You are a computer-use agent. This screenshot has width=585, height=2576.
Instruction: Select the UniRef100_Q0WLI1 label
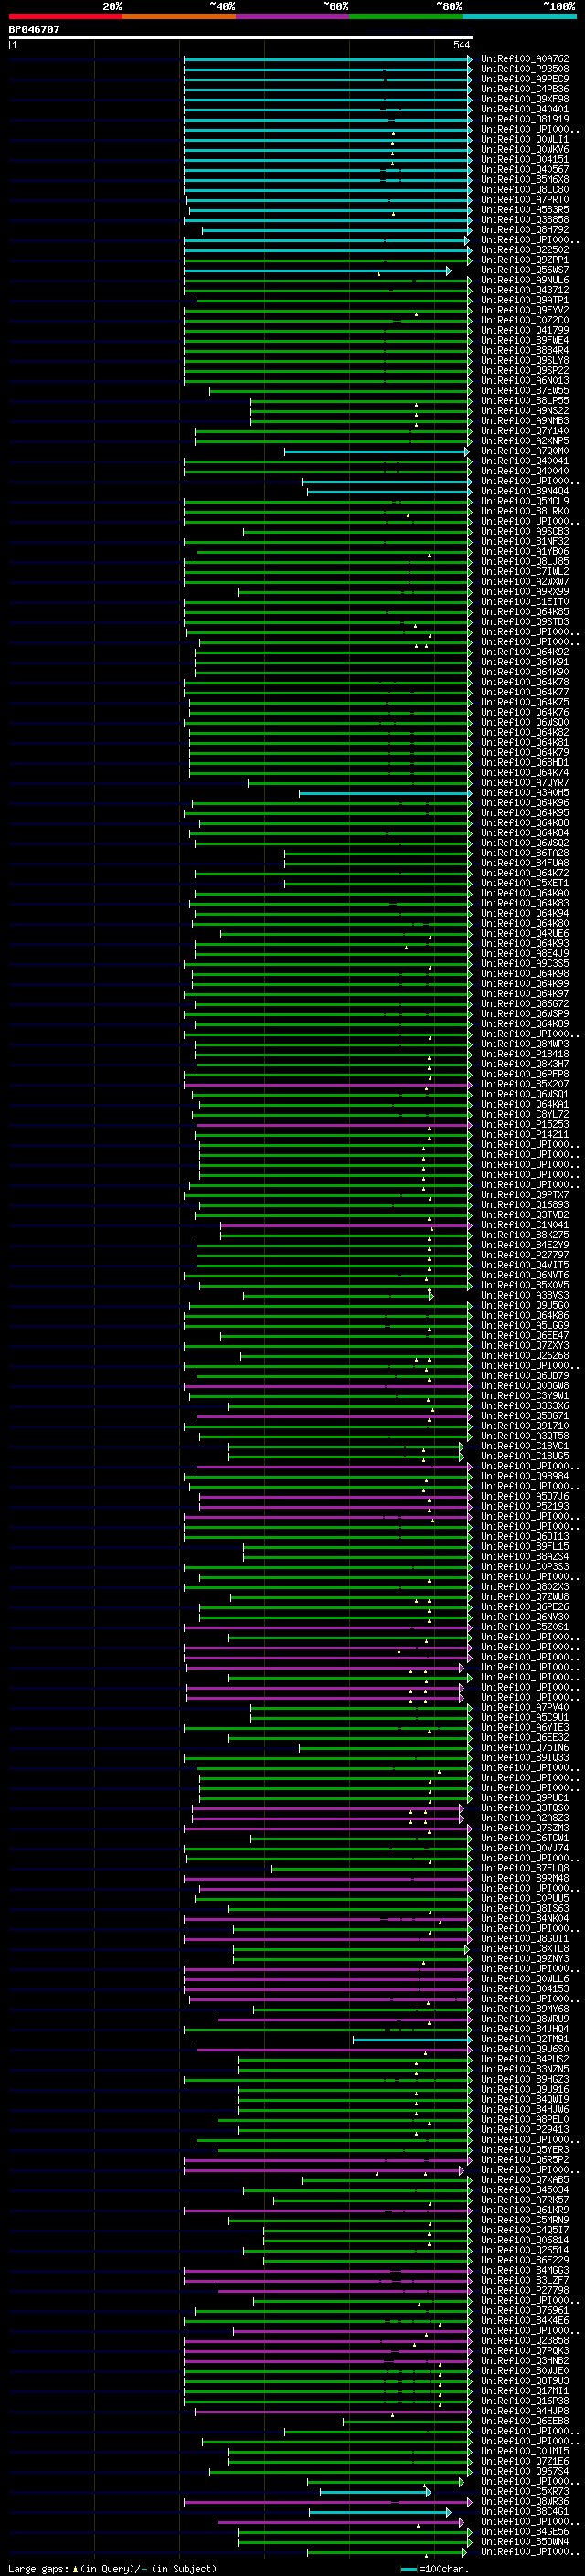click(x=525, y=139)
